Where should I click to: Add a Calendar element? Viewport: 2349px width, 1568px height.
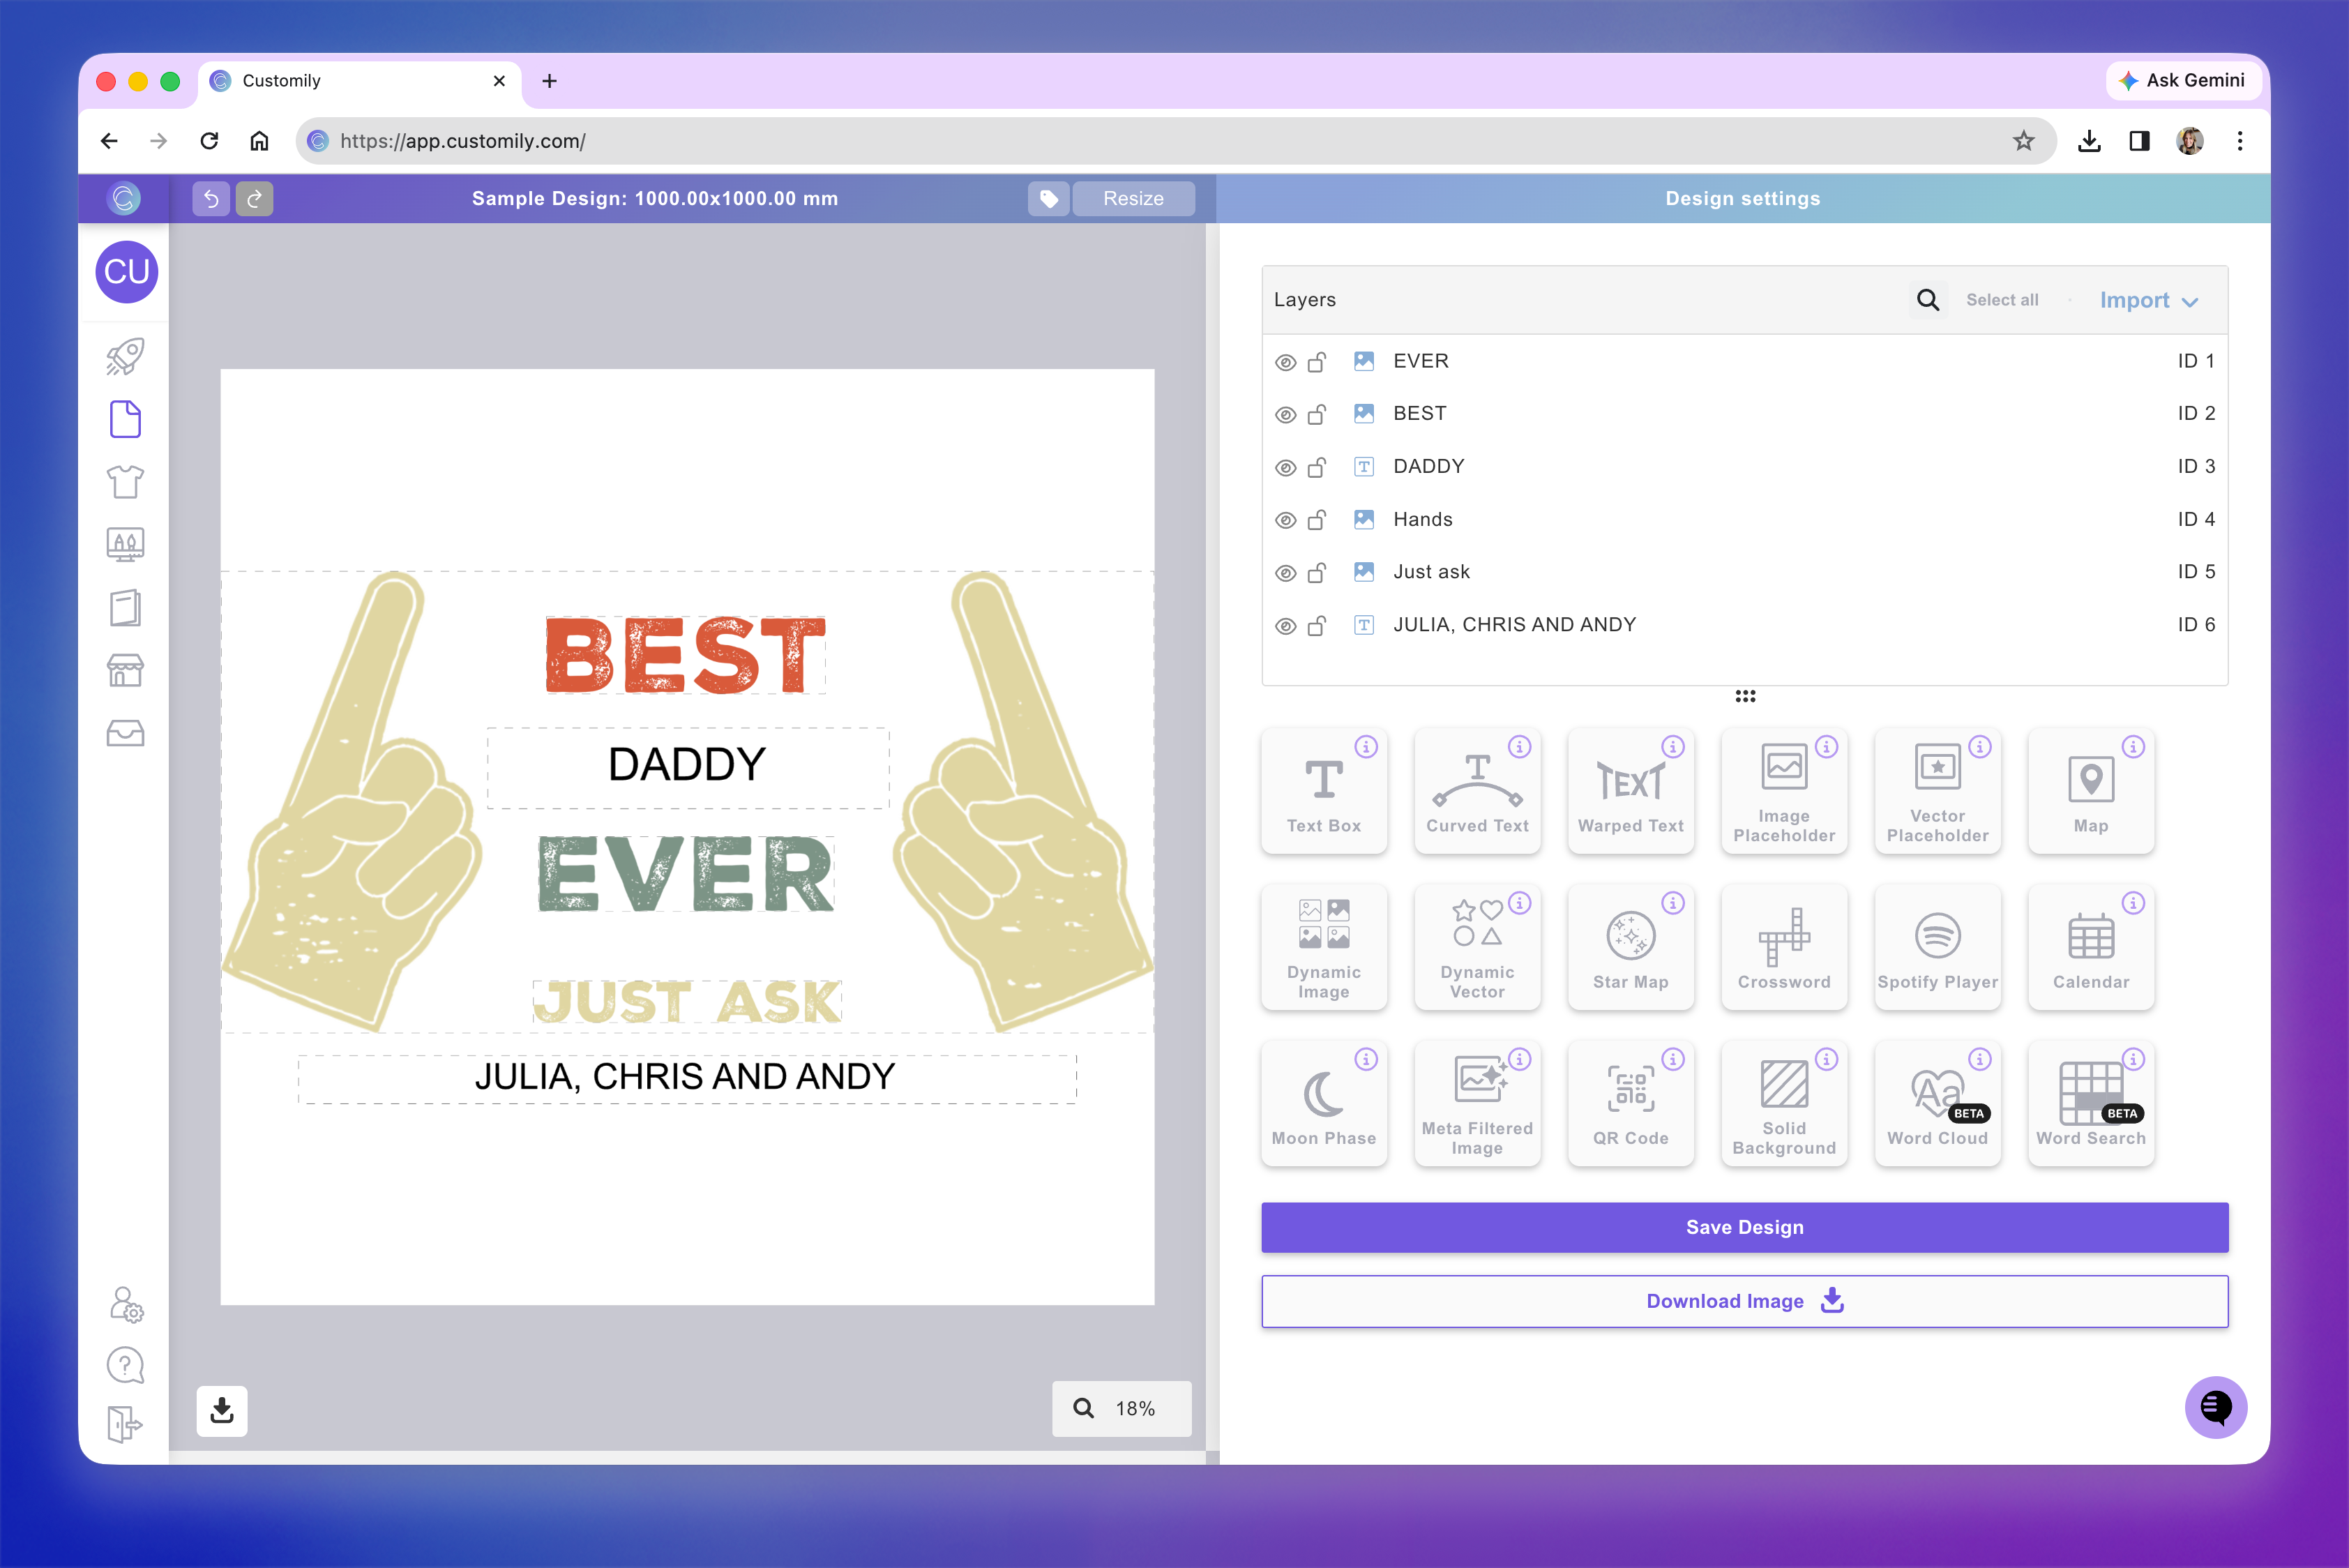[2090, 947]
